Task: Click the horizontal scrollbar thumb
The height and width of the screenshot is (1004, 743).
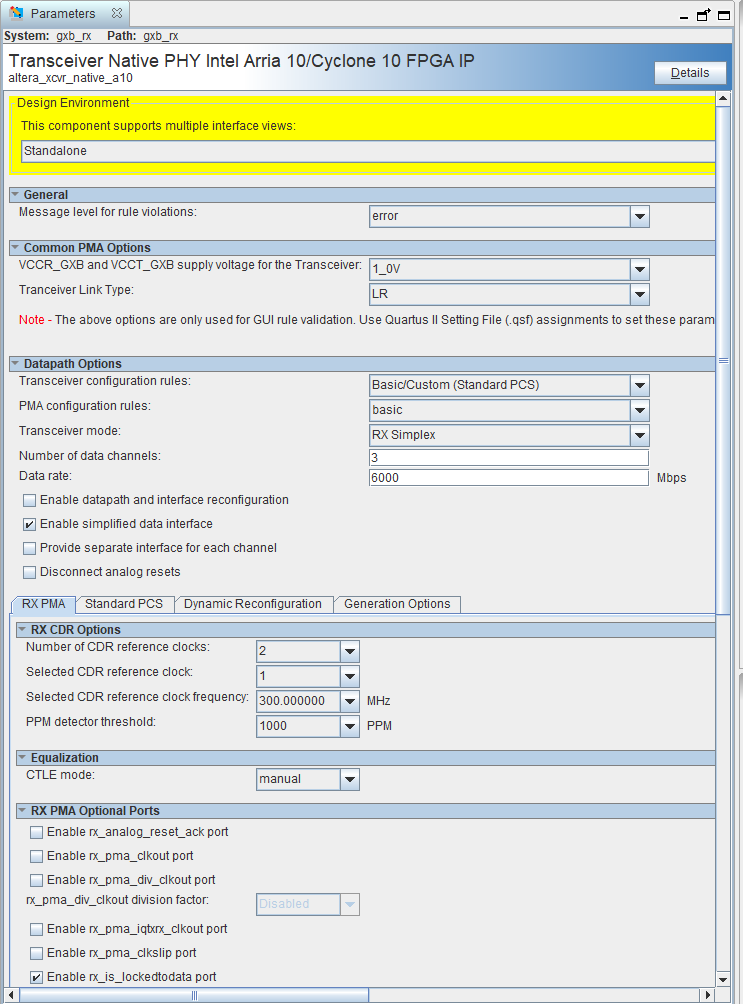Action: [x=194, y=995]
